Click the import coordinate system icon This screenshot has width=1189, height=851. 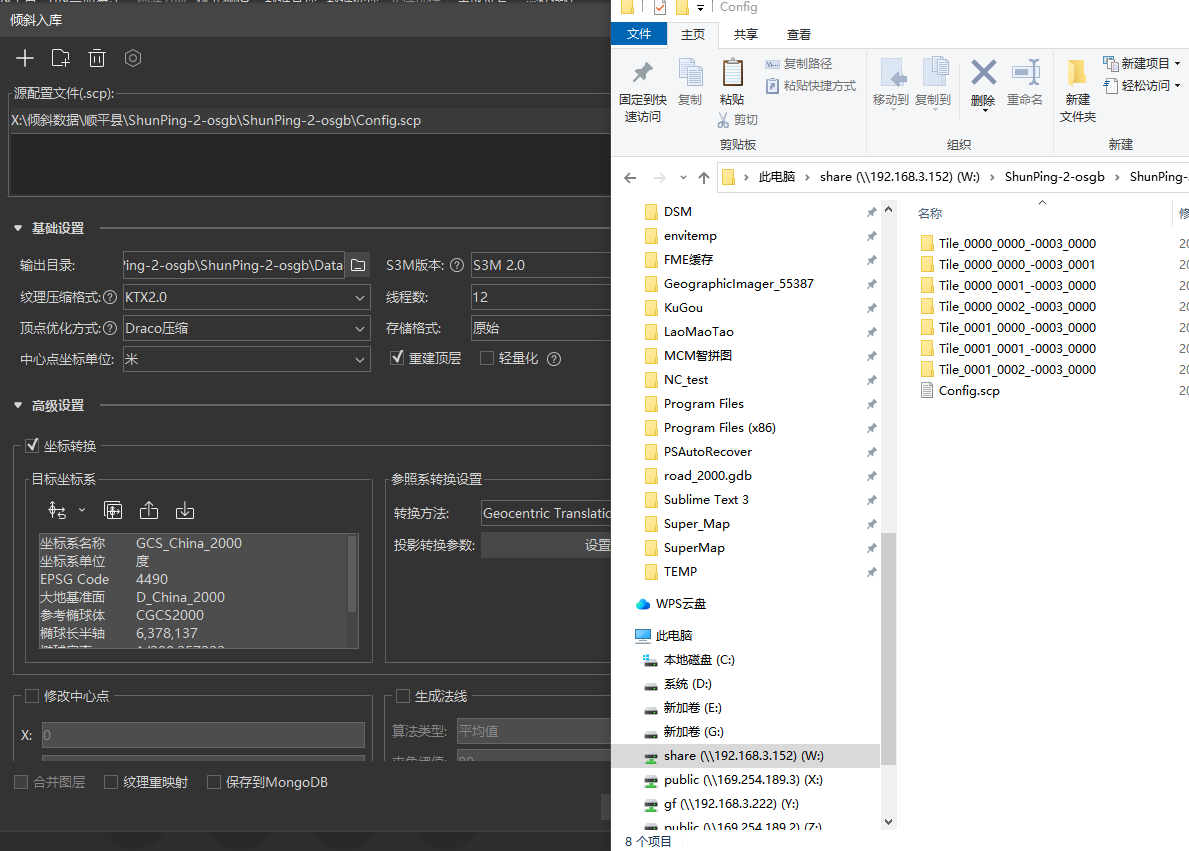185,511
